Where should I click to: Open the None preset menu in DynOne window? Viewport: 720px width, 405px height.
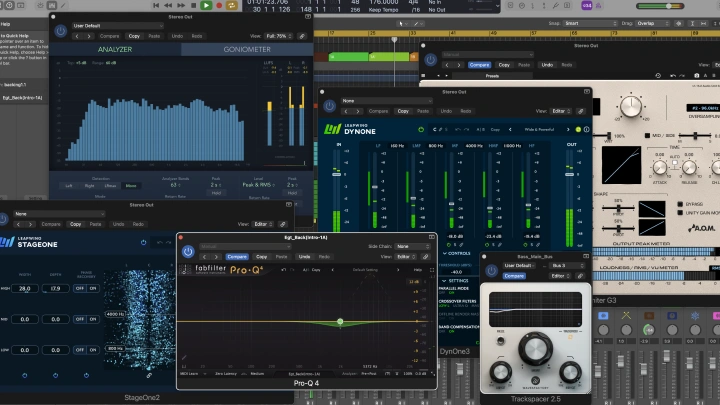386,101
